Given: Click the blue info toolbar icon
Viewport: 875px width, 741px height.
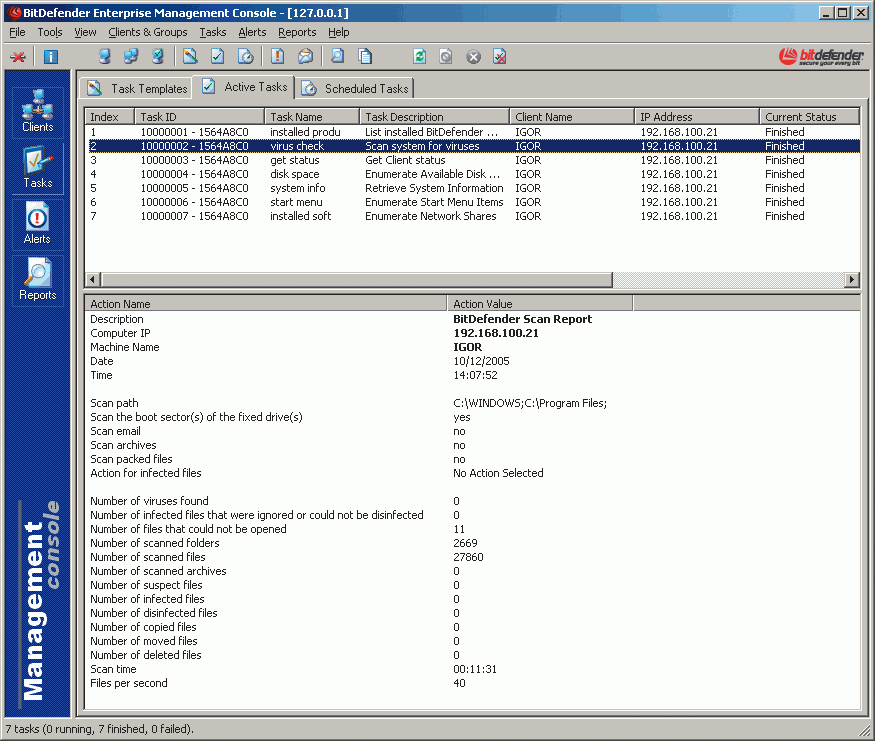Looking at the screenshot, I should point(51,57).
